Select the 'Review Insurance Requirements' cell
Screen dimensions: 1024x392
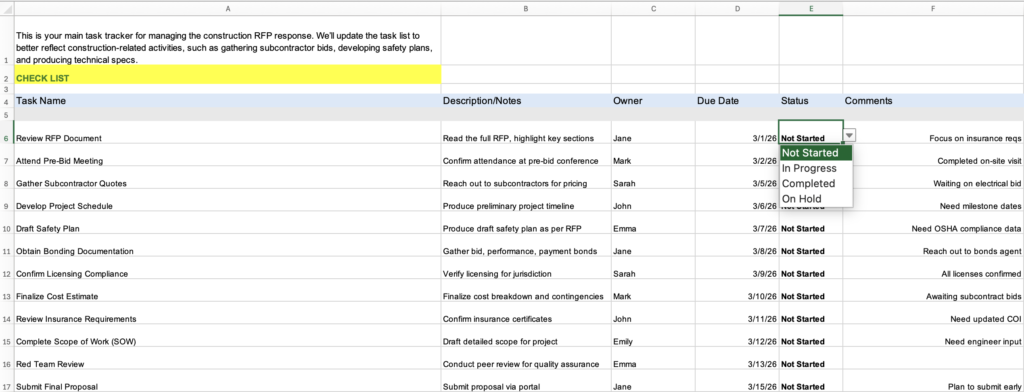pos(227,313)
